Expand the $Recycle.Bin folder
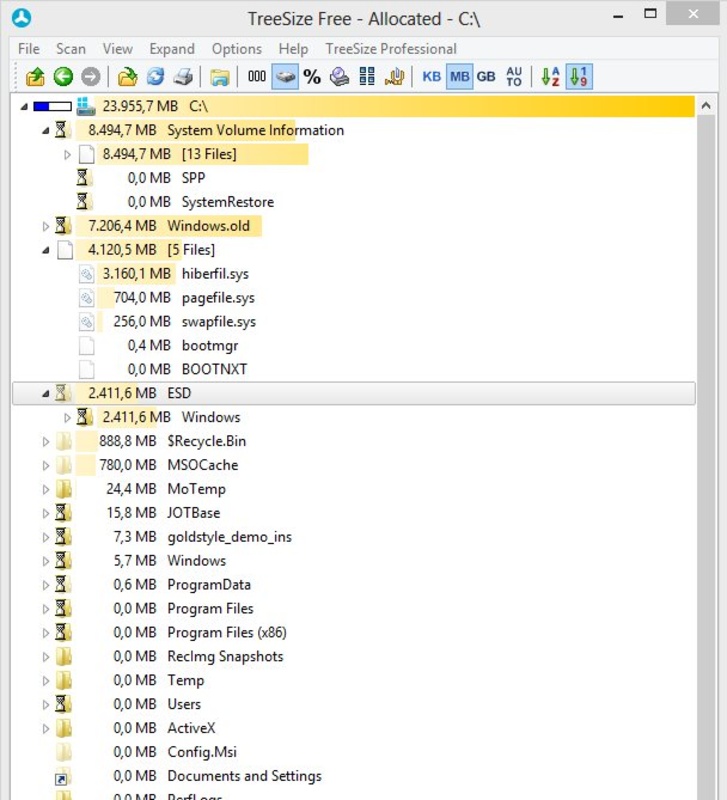This screenshot has height=800, width=727. click(x=45, y=441)
